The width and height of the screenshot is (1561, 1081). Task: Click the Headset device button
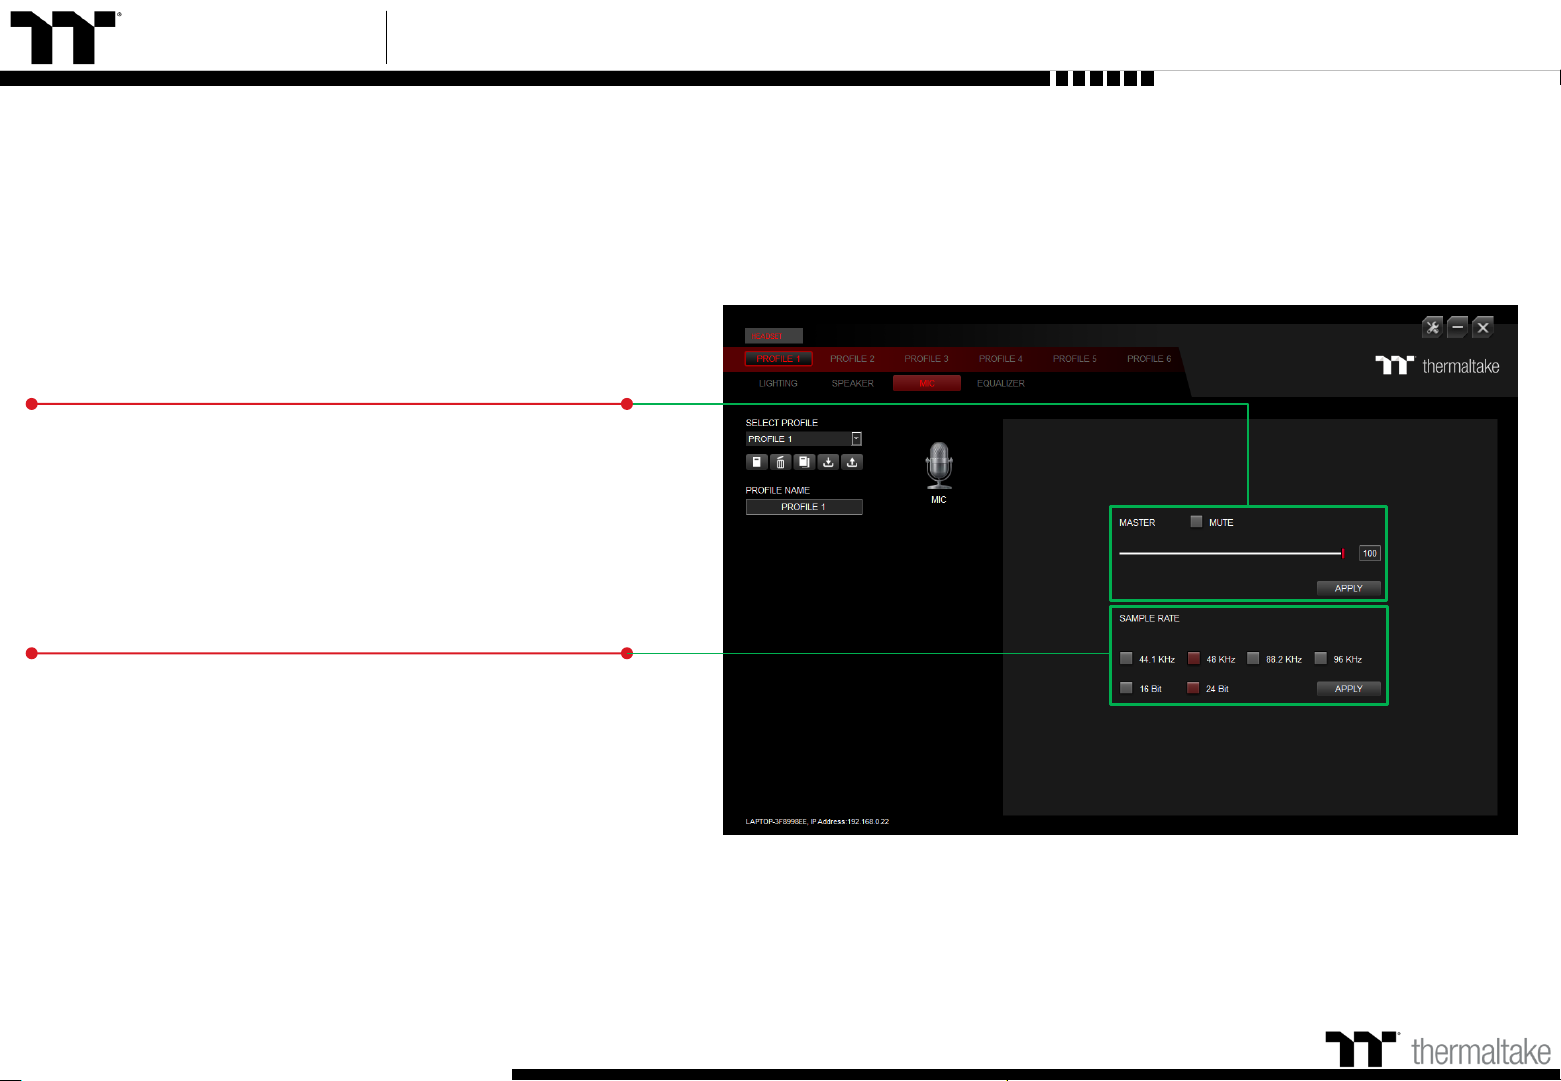coord(773,337)
